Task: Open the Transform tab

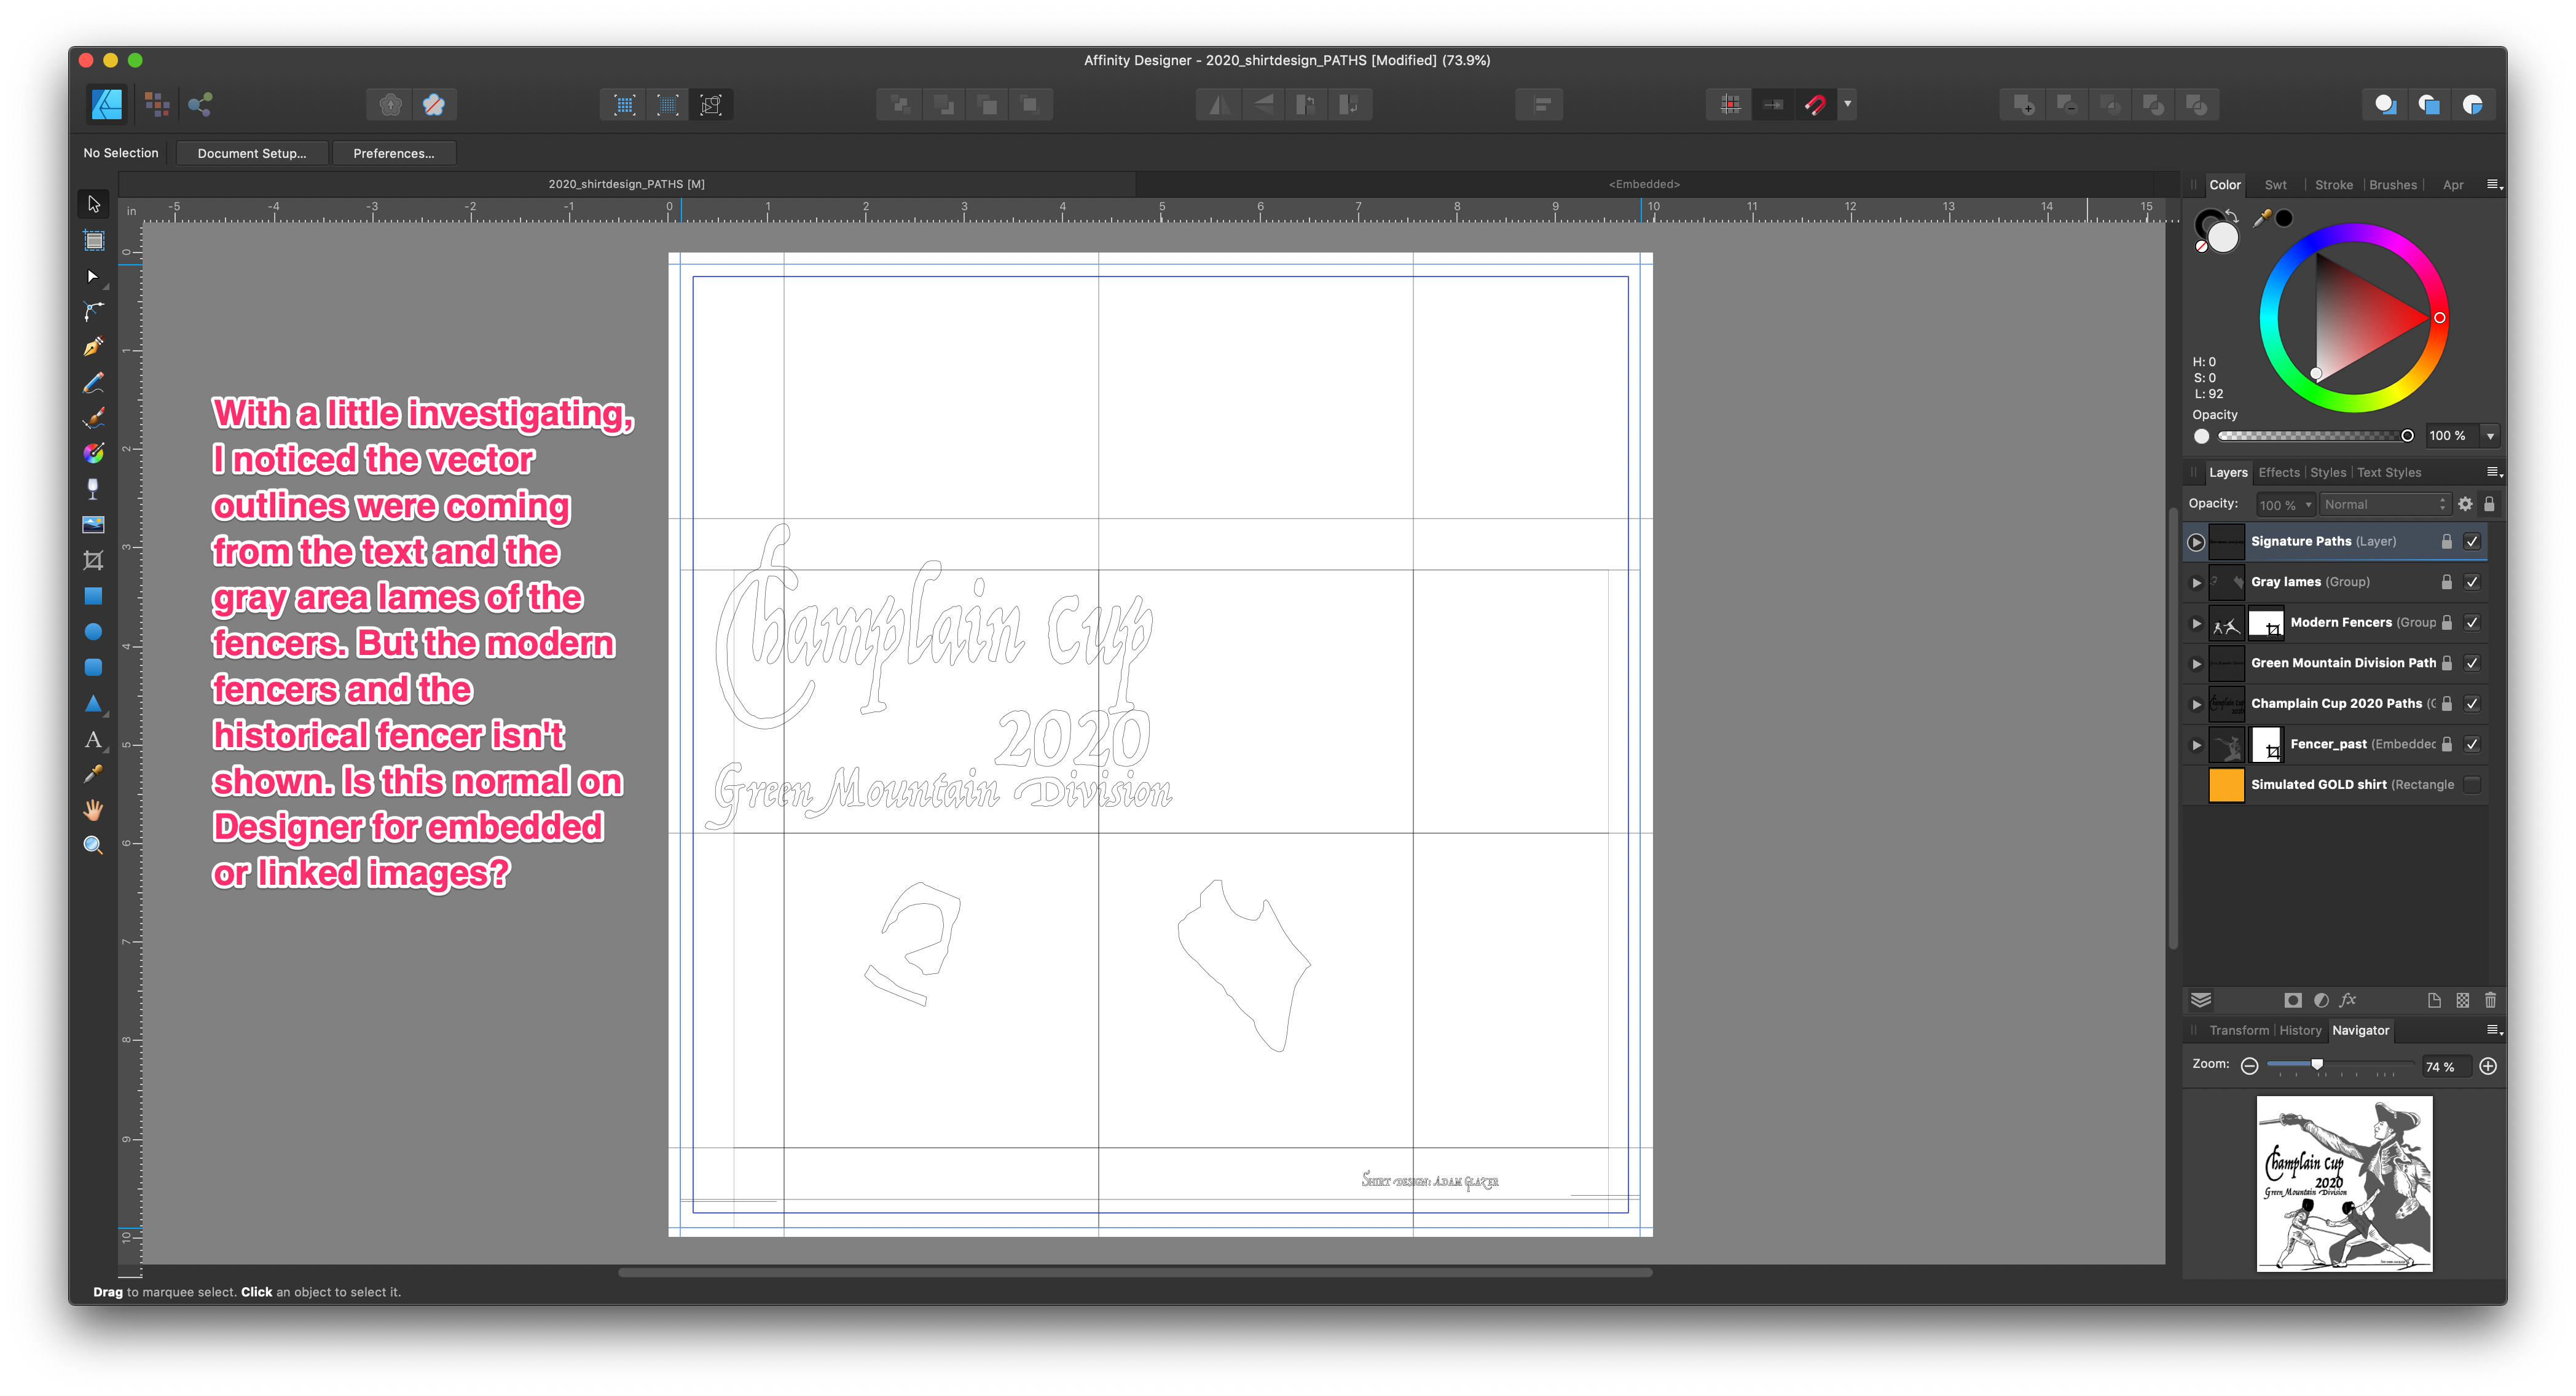Action: [2239, 1030]
